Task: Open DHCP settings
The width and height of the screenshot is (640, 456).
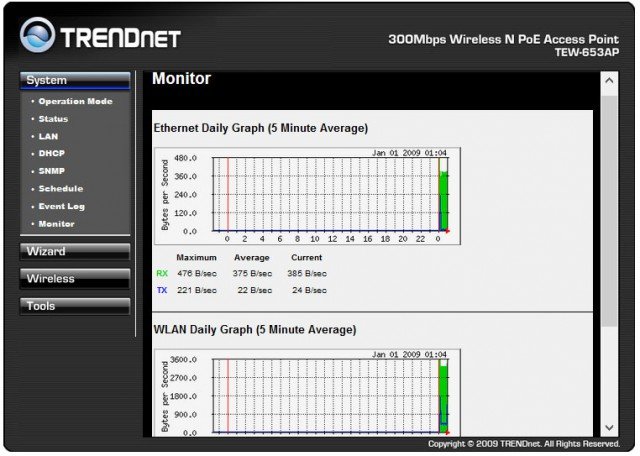Action: pos(52,154)
